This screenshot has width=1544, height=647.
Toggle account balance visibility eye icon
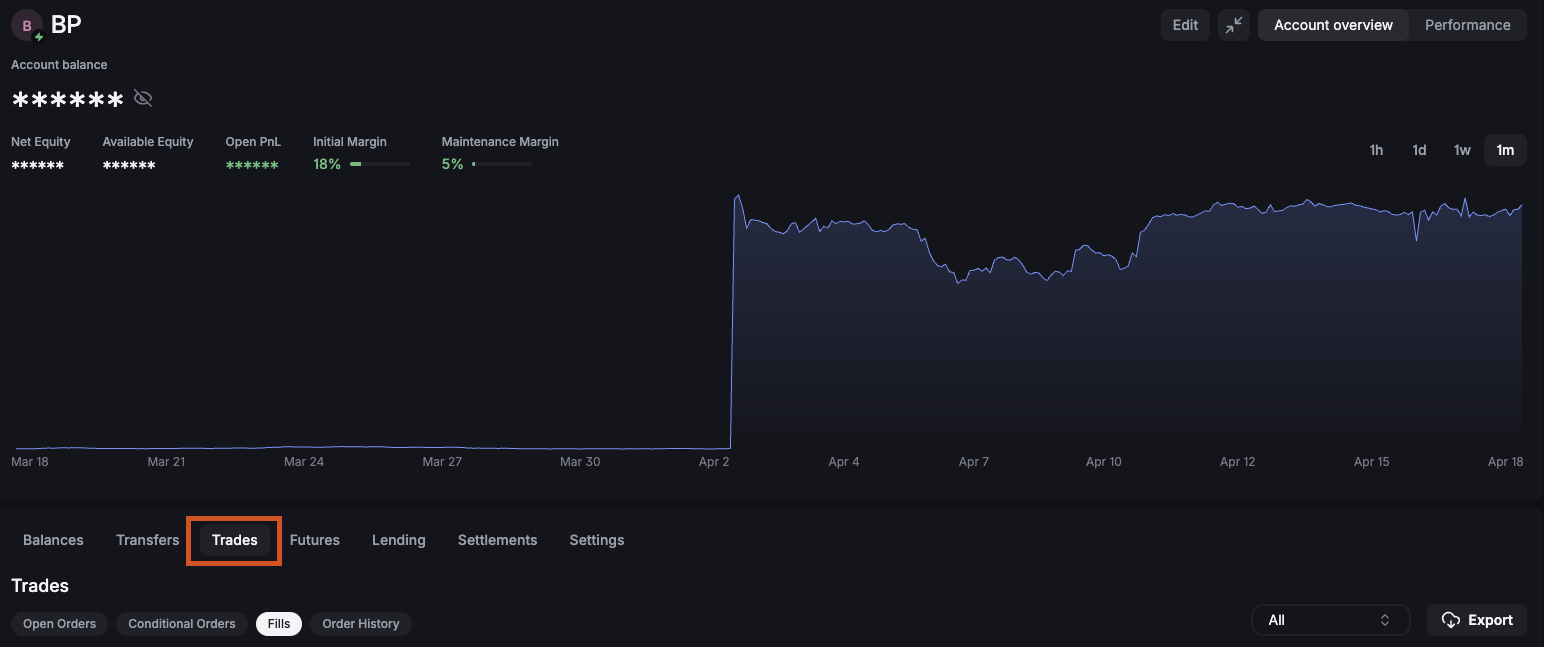click(143, 98)
